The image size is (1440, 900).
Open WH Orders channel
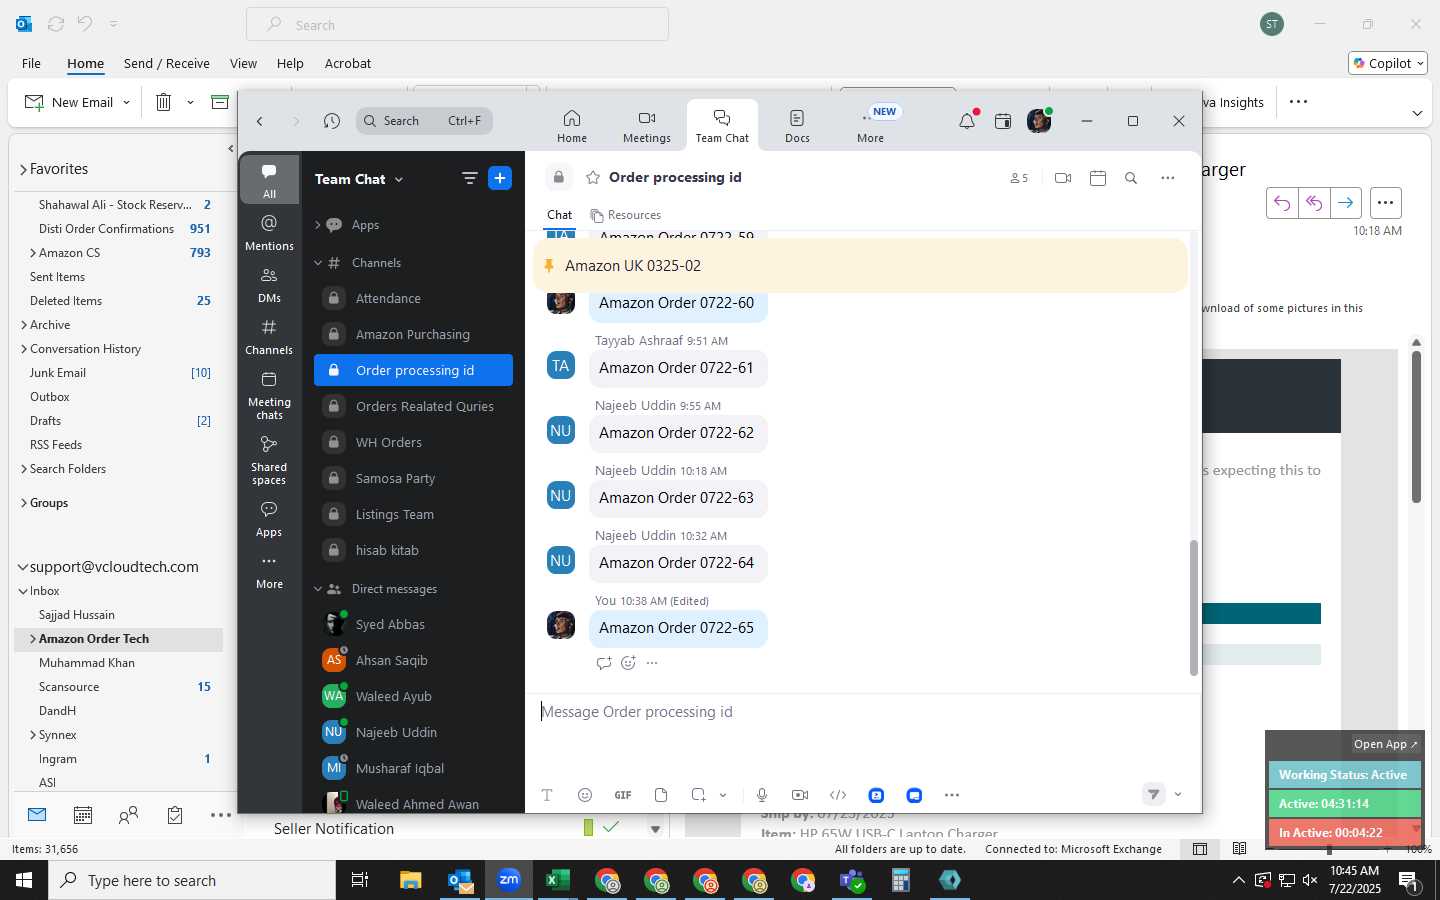click(413, 442)
